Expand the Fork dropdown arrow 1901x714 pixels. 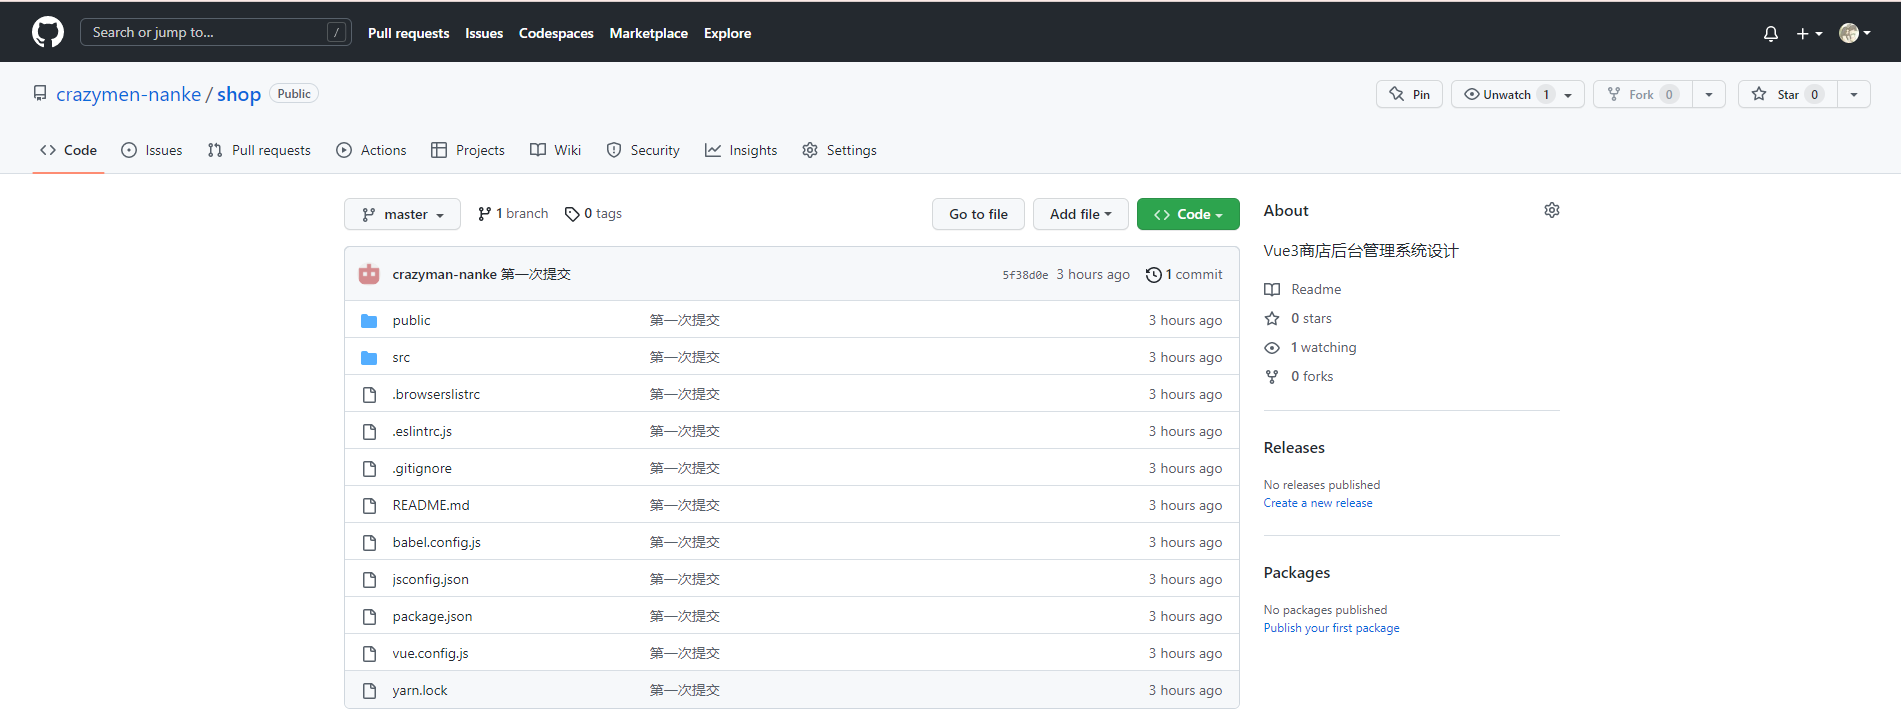click(x=1709, y=94)
